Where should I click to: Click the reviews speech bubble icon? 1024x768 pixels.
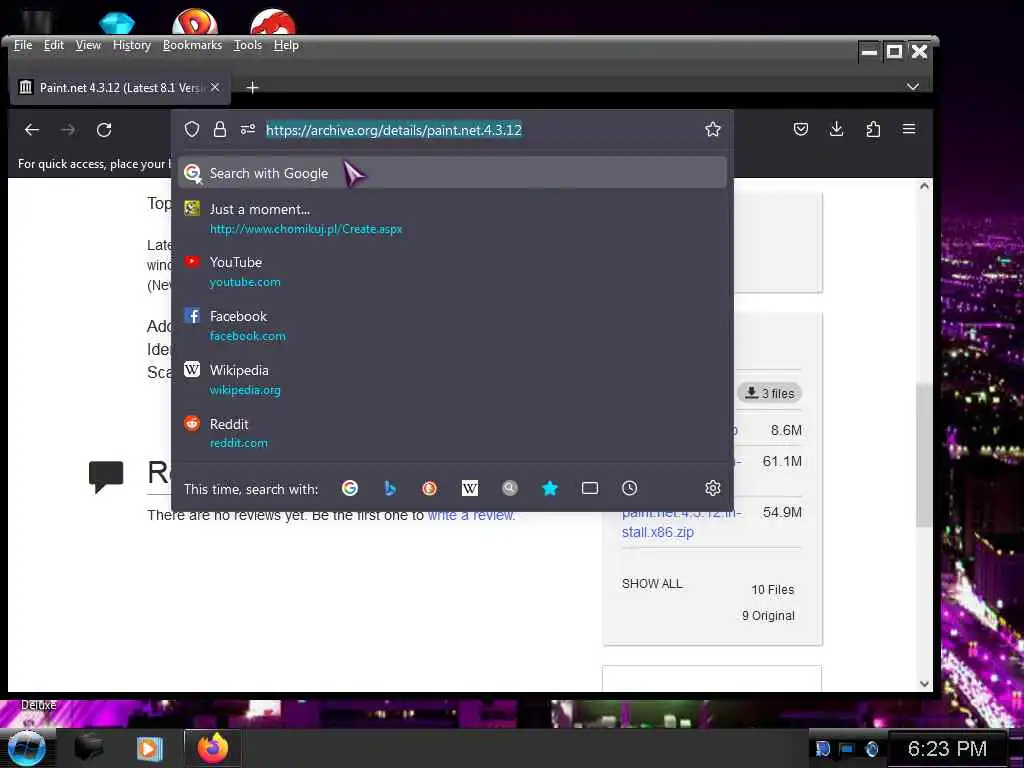click(106, 476)
